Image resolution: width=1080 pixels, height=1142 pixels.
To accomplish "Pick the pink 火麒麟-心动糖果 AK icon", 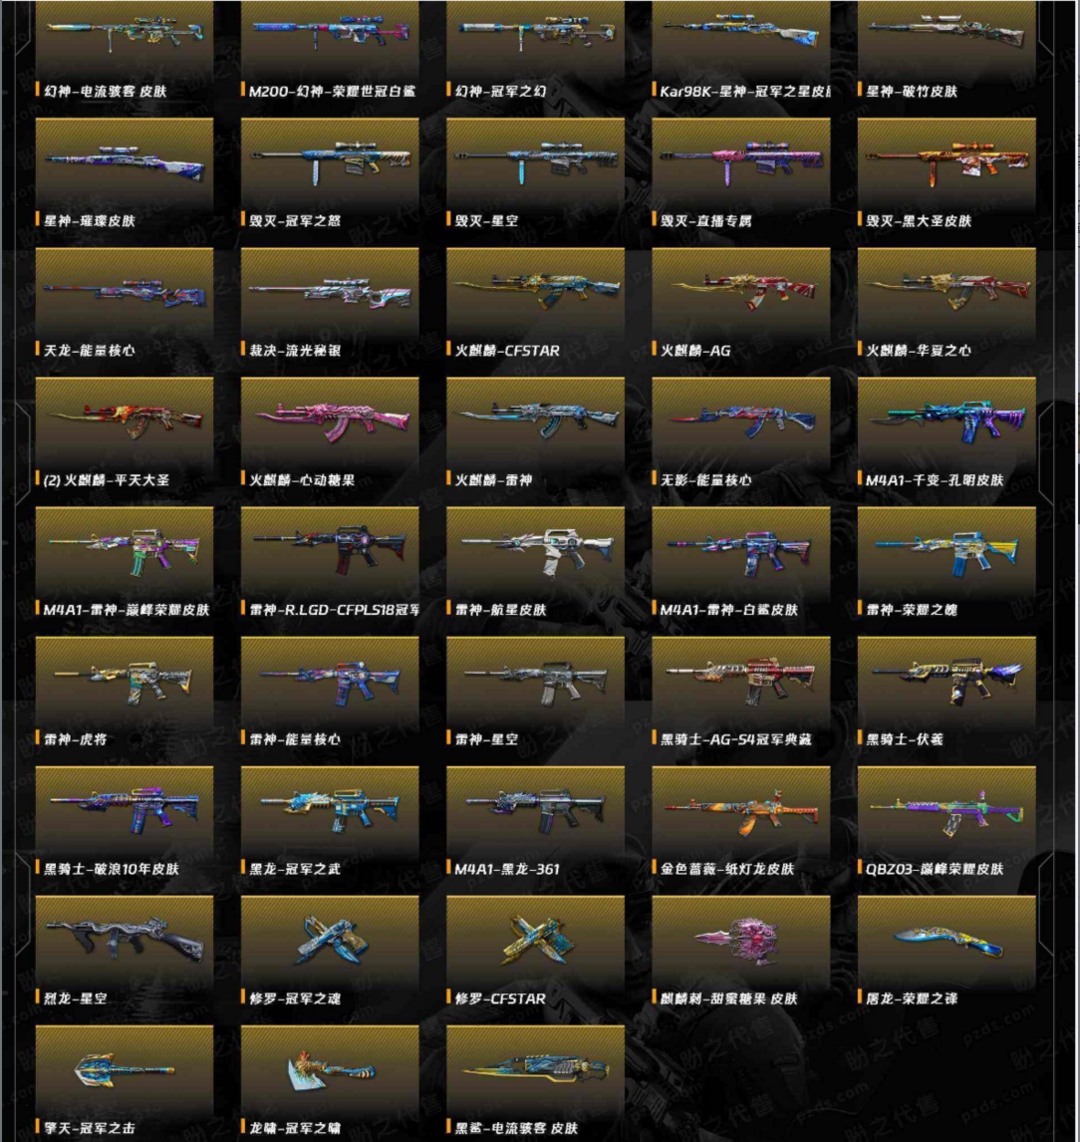I will click(330, 420).
